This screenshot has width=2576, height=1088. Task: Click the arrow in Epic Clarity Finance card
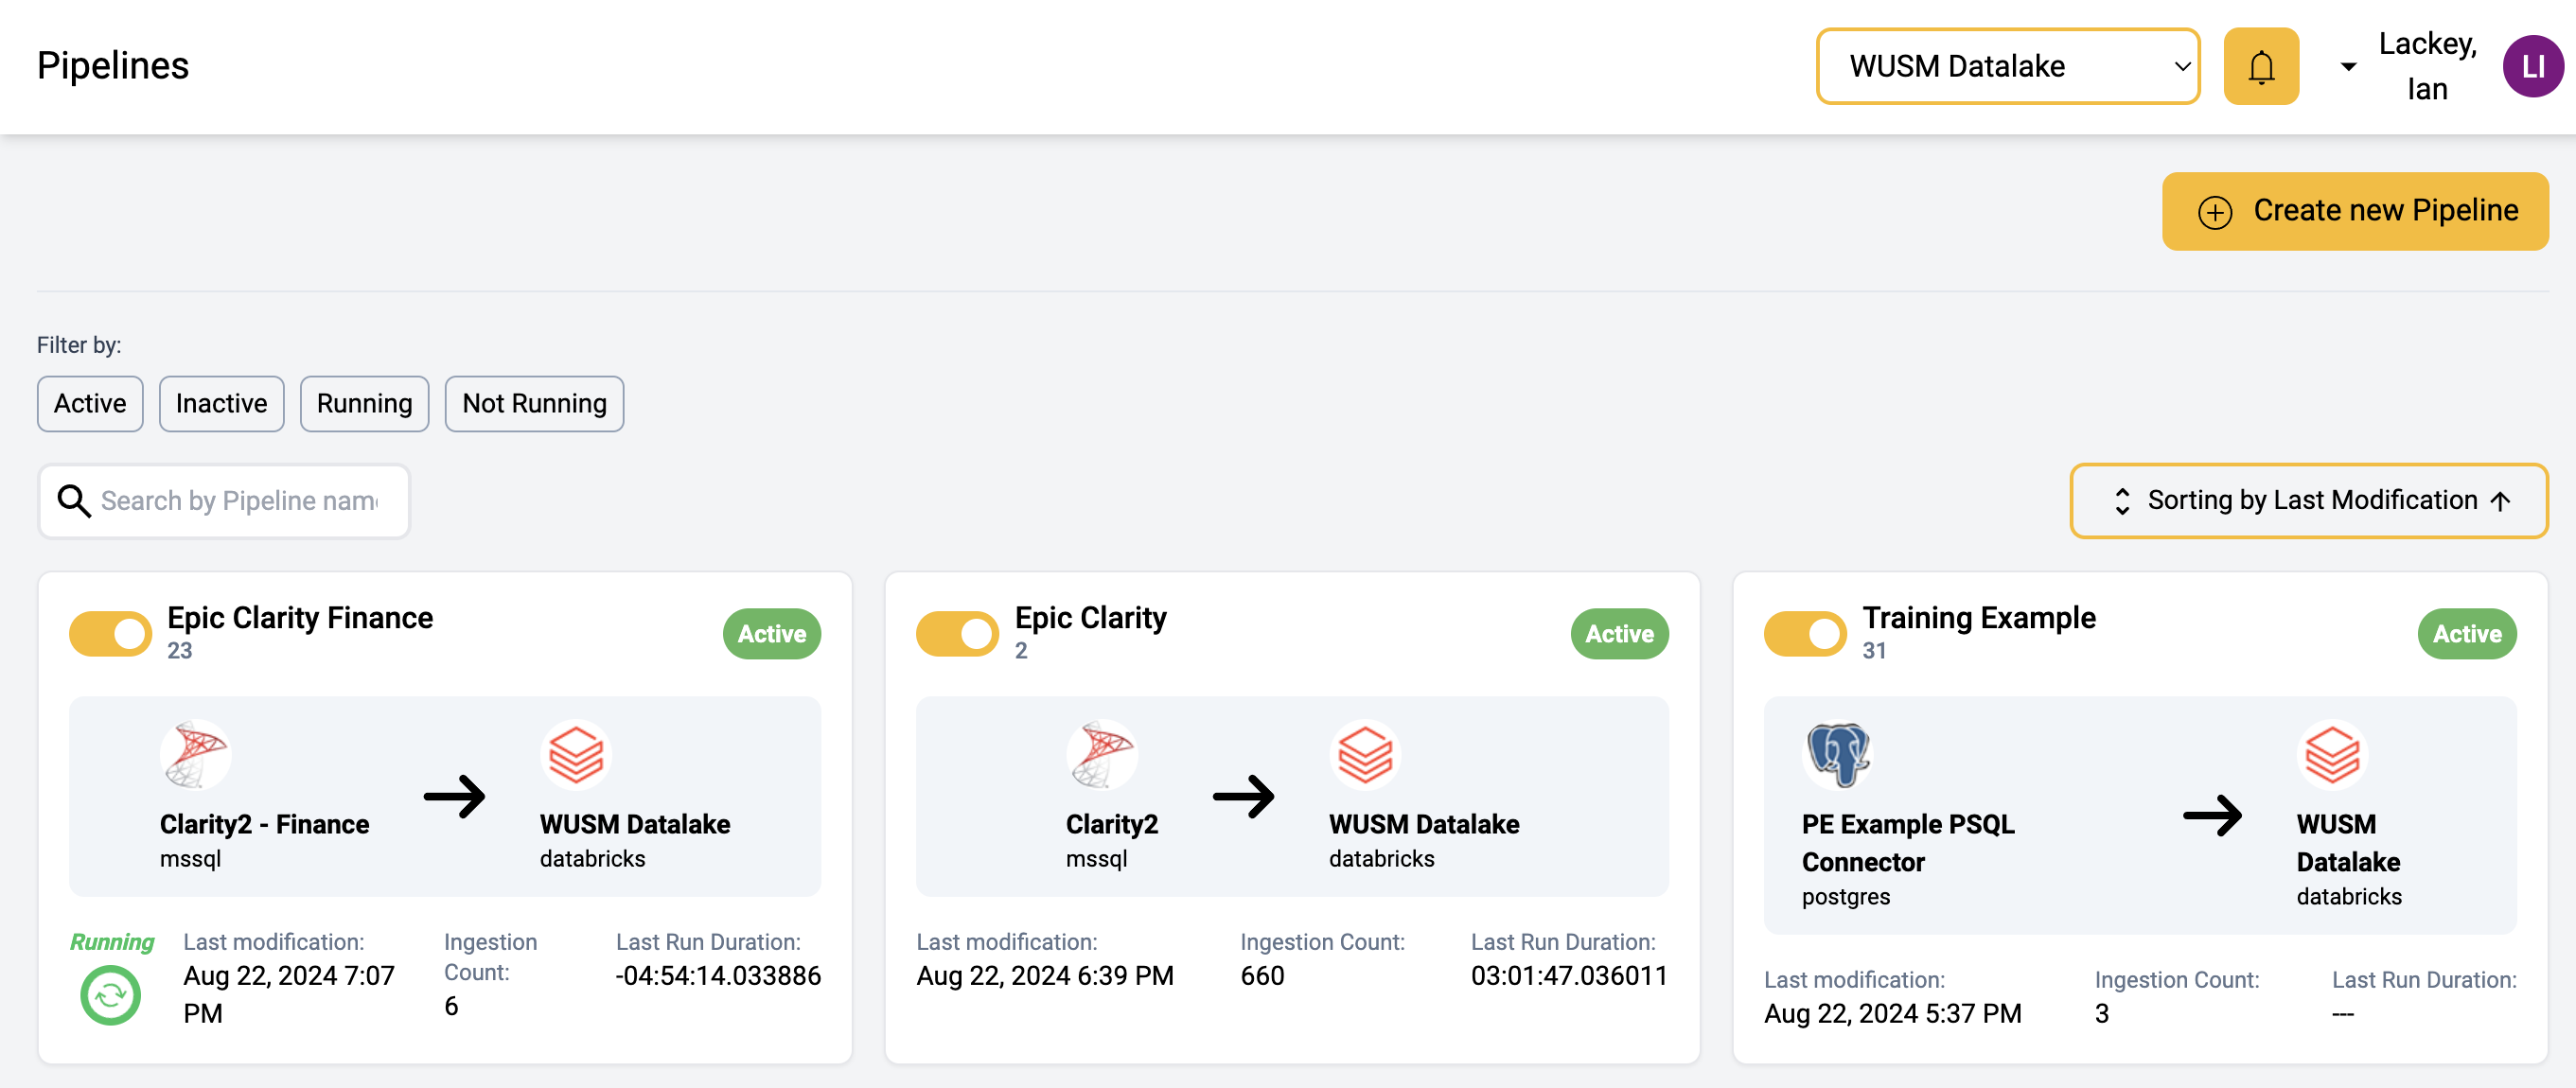pyautogui.click(x=454, y=797)
